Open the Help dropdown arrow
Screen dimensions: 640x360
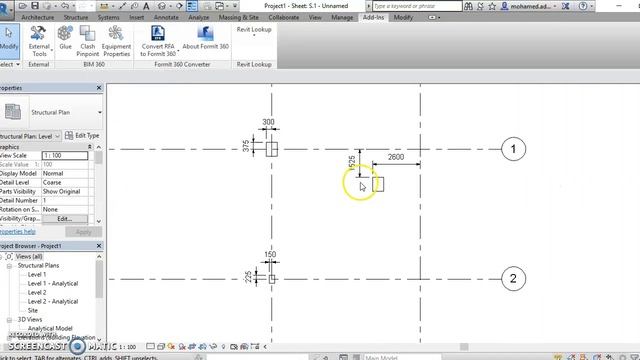click(592, 6)
